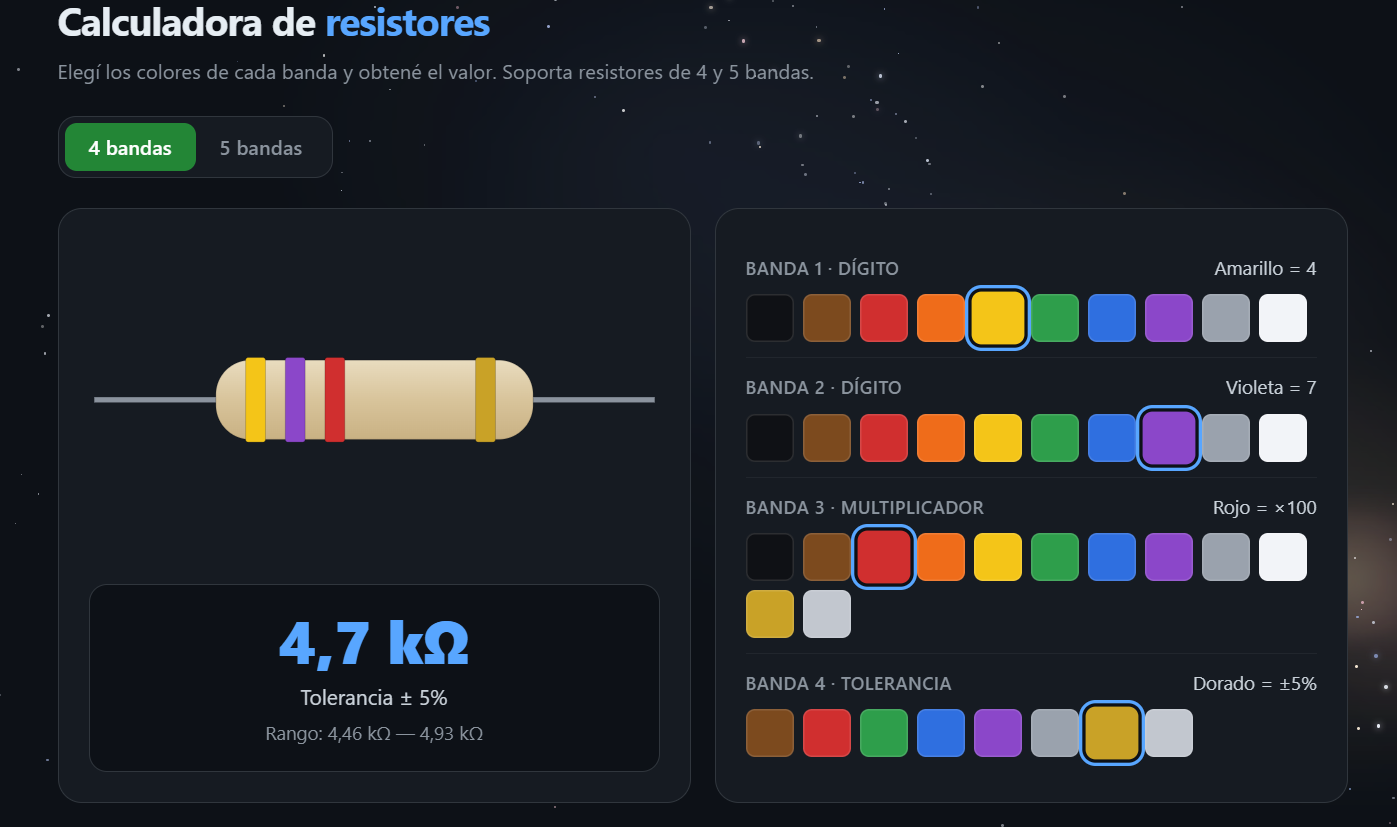Click the 'BANDA 1 · DÍGITO' heading
Viewport: 1397px width, 827px height.
(x=822, y=269)
